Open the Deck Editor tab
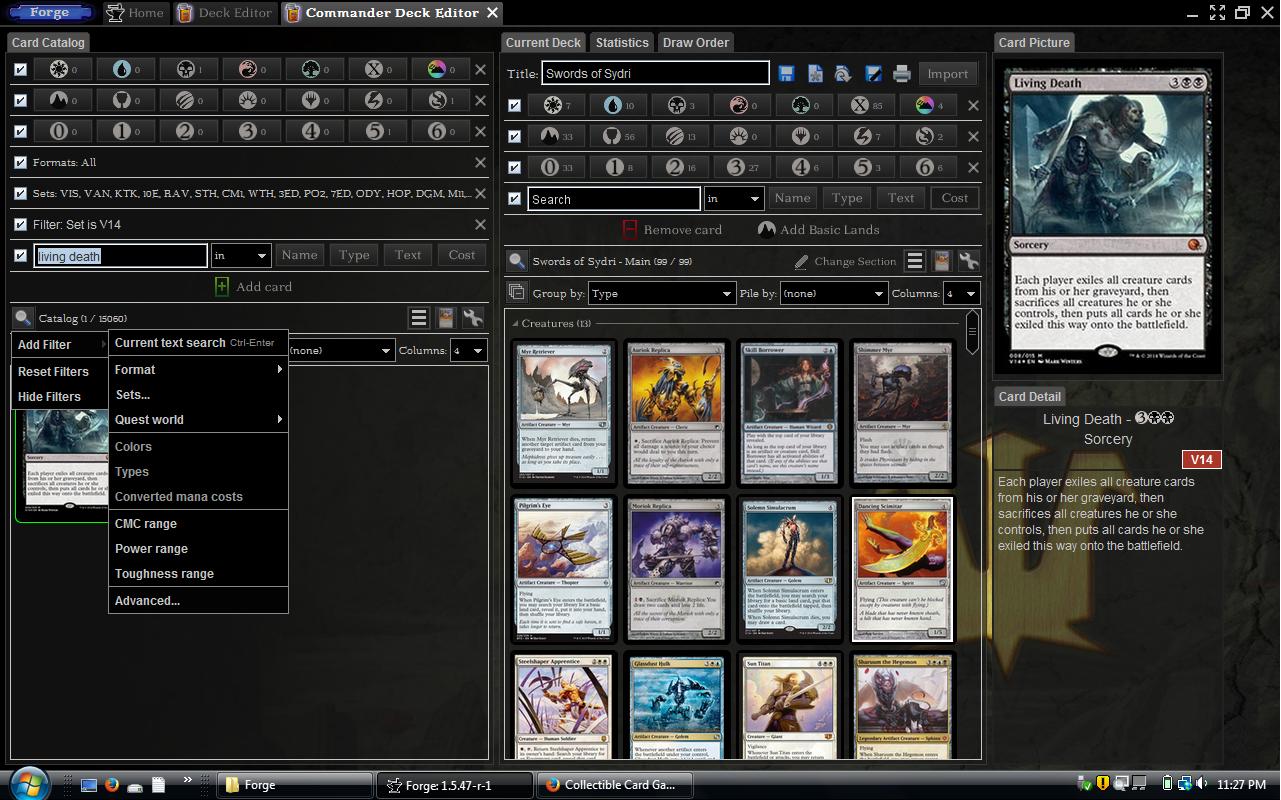 (x=224, y=13)
